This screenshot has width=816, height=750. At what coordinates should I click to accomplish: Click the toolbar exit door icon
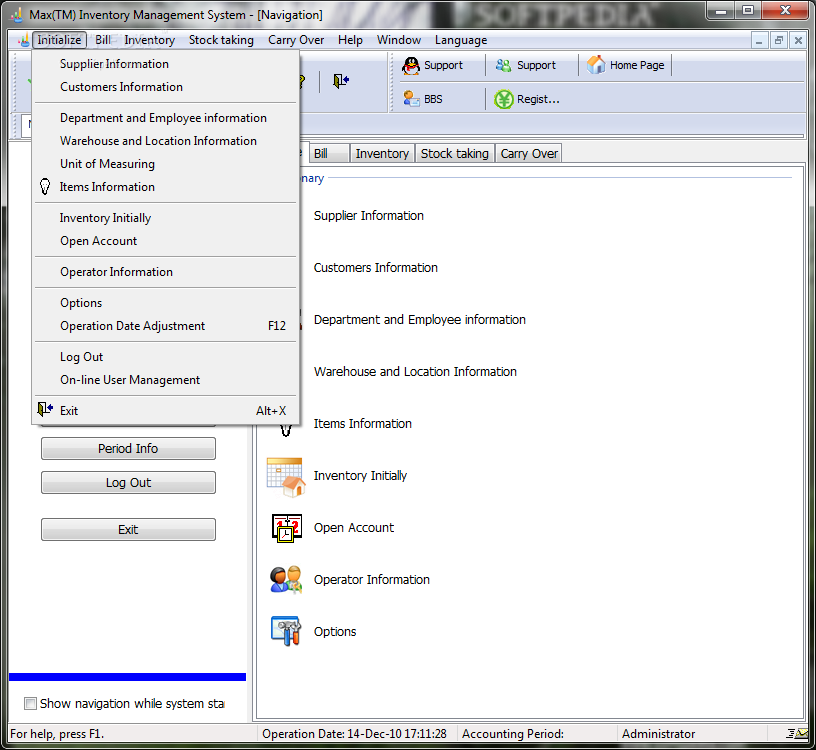(341, 81)
